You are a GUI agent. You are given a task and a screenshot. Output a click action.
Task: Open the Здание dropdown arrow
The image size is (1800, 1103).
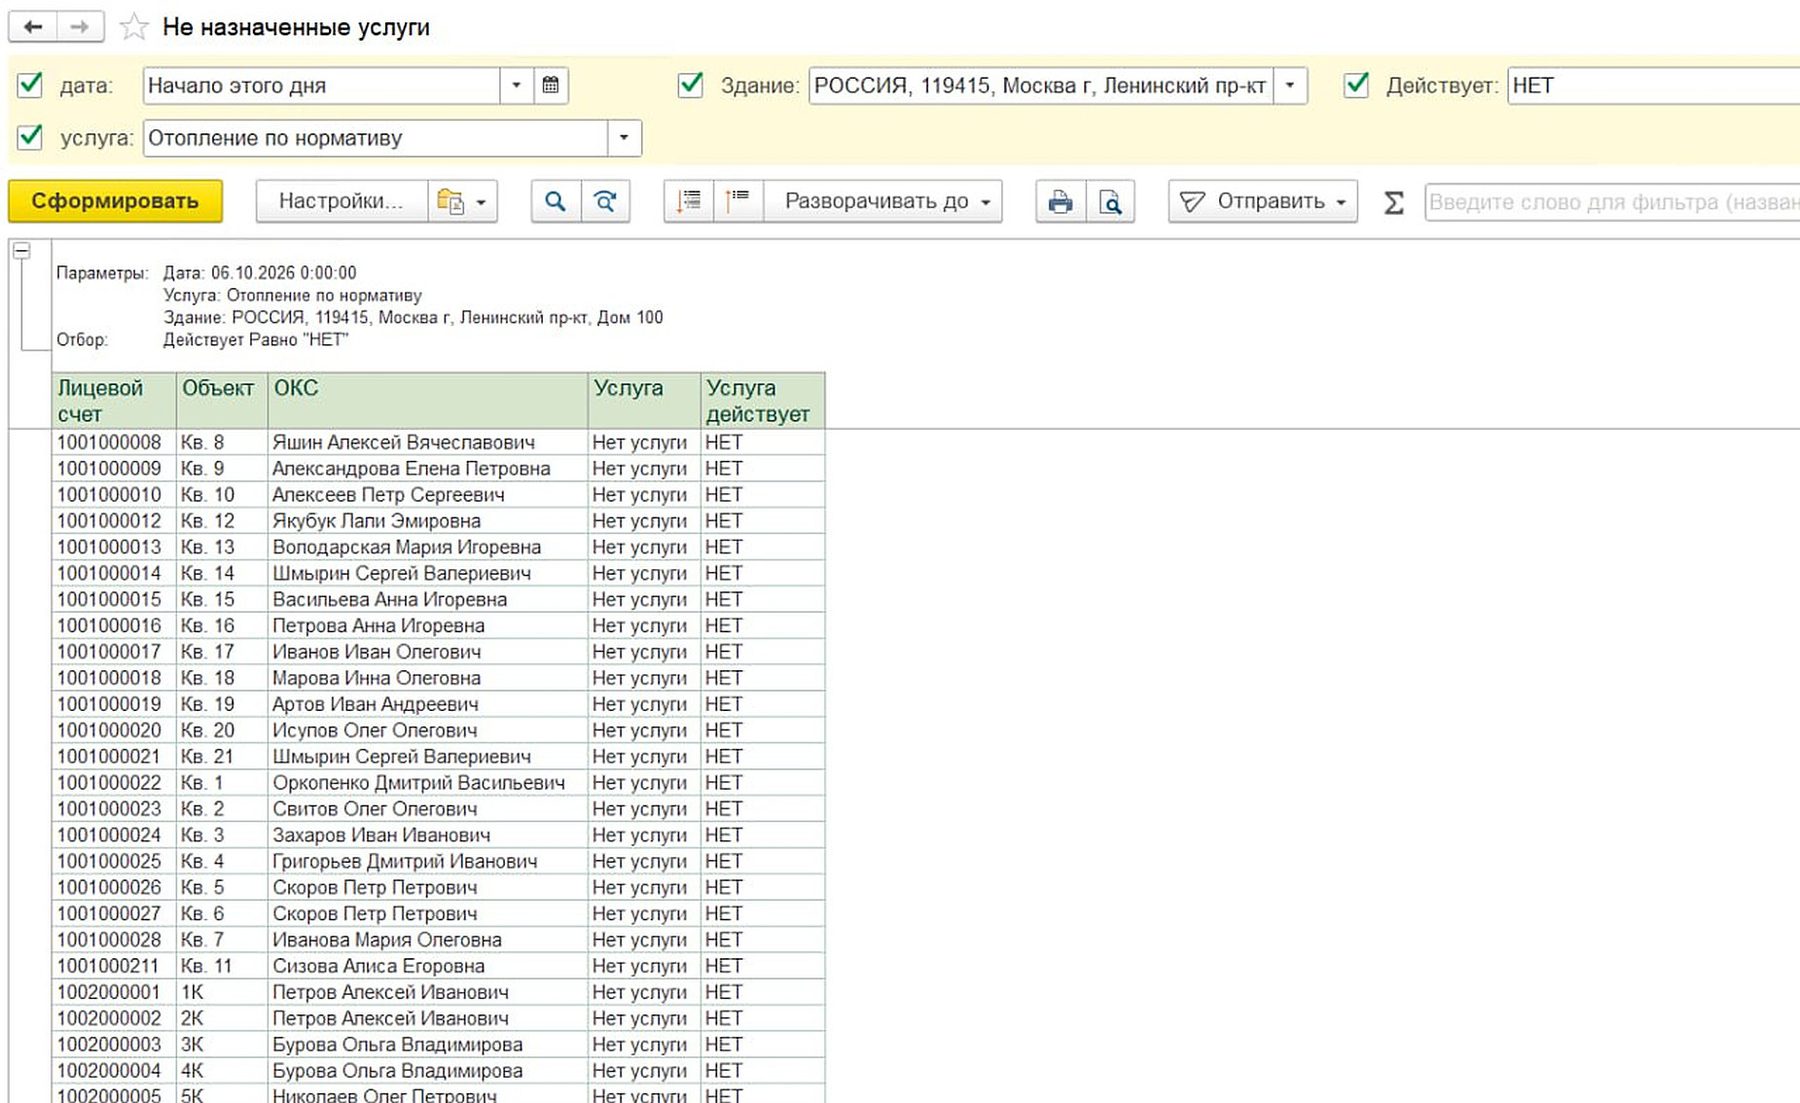click(x=1290, y=85)
